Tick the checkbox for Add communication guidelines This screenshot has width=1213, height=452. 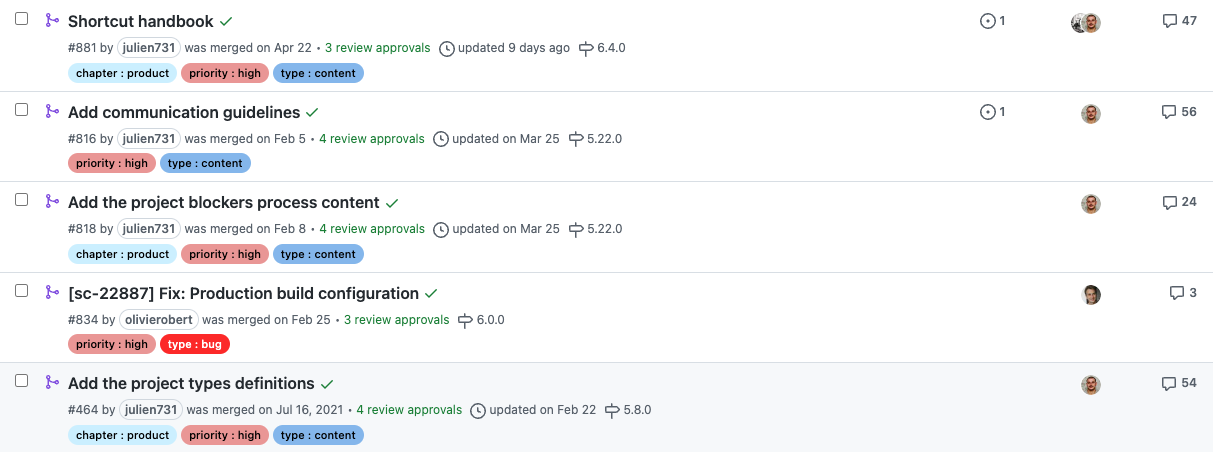click(x=21, y=109)
